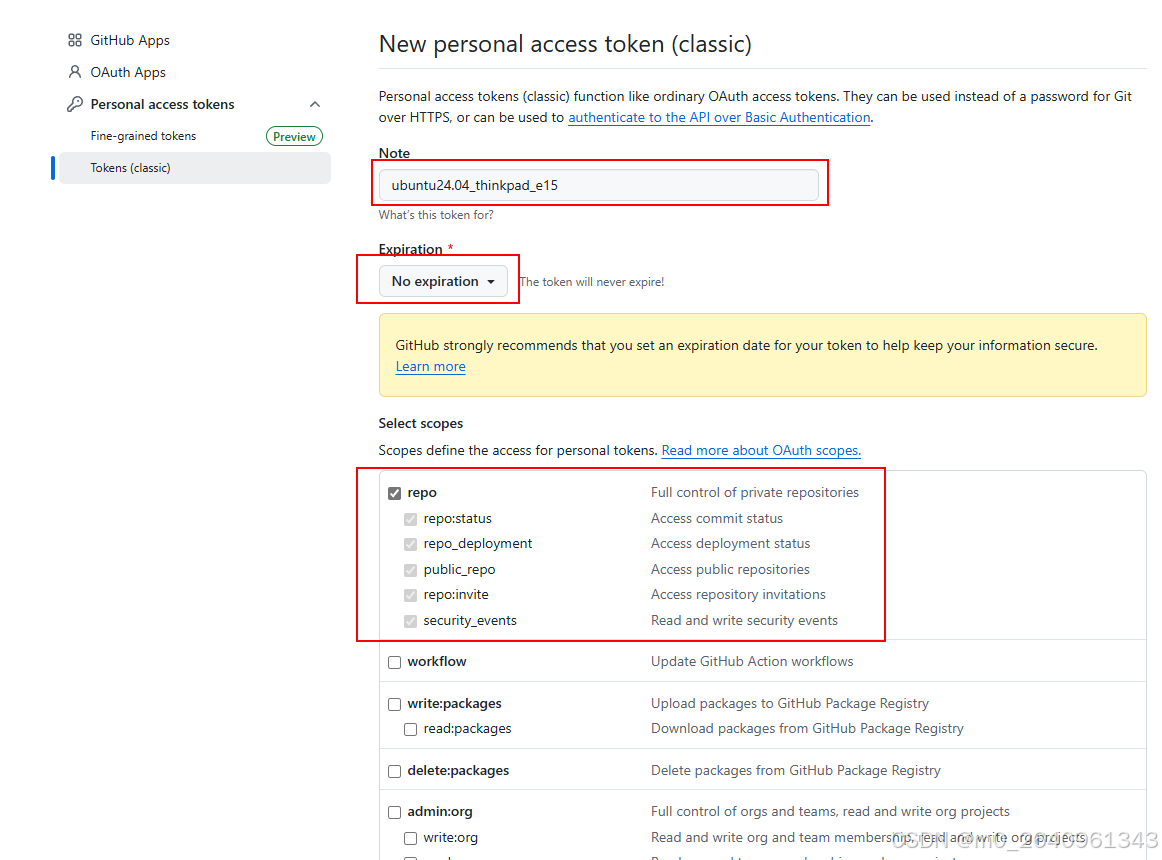Click 'Access repository invitations' description
The image size is (1162, 860).
tap(738, 595)
